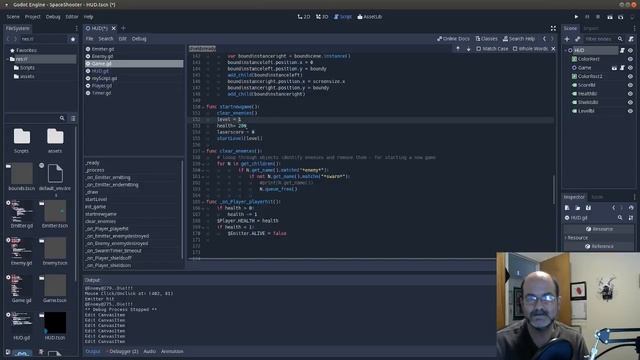
Task: Toggle visibility of ColorRect node
Action: [x=630, y=59]
